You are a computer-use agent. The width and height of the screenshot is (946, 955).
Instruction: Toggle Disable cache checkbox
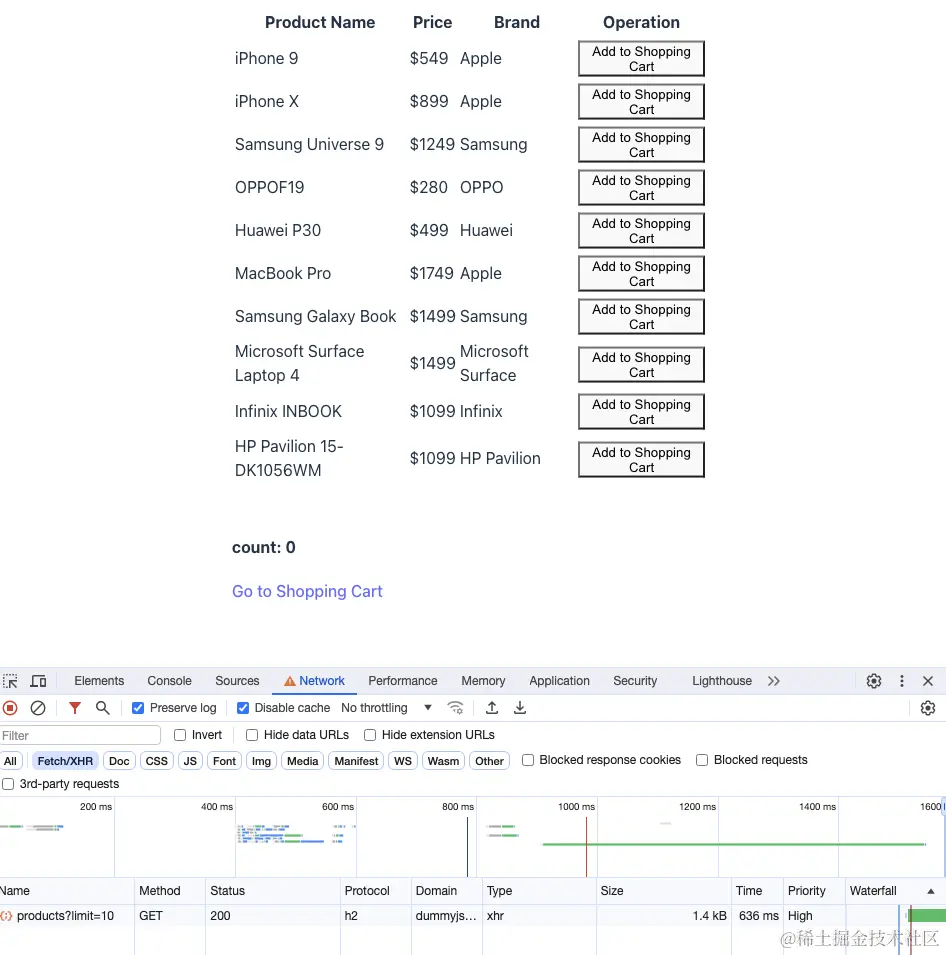(x=242, y=708)
